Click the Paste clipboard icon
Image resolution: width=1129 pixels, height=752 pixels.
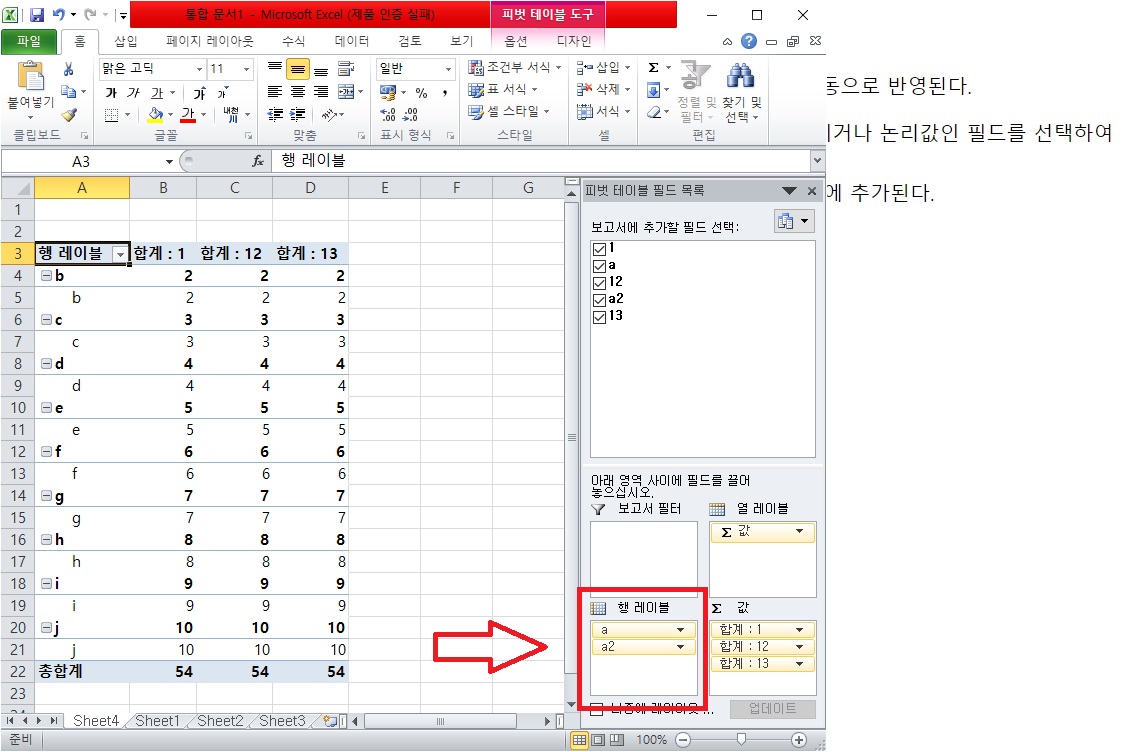click(x=31, y=76)
